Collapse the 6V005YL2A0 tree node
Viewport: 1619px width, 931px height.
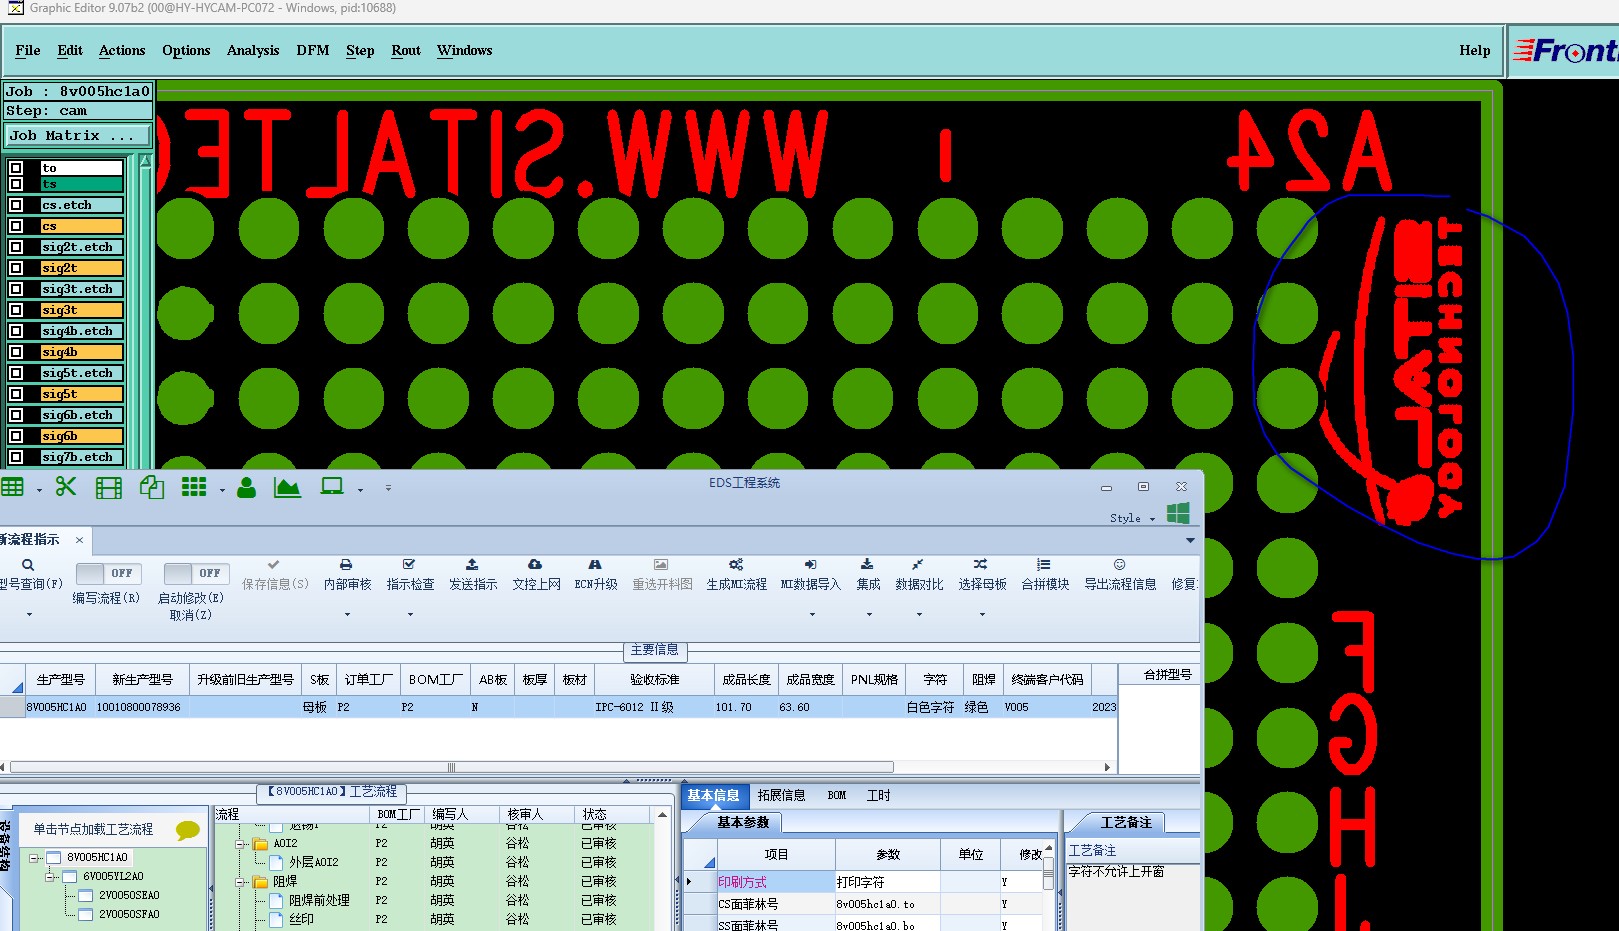[x=50, y=877]
